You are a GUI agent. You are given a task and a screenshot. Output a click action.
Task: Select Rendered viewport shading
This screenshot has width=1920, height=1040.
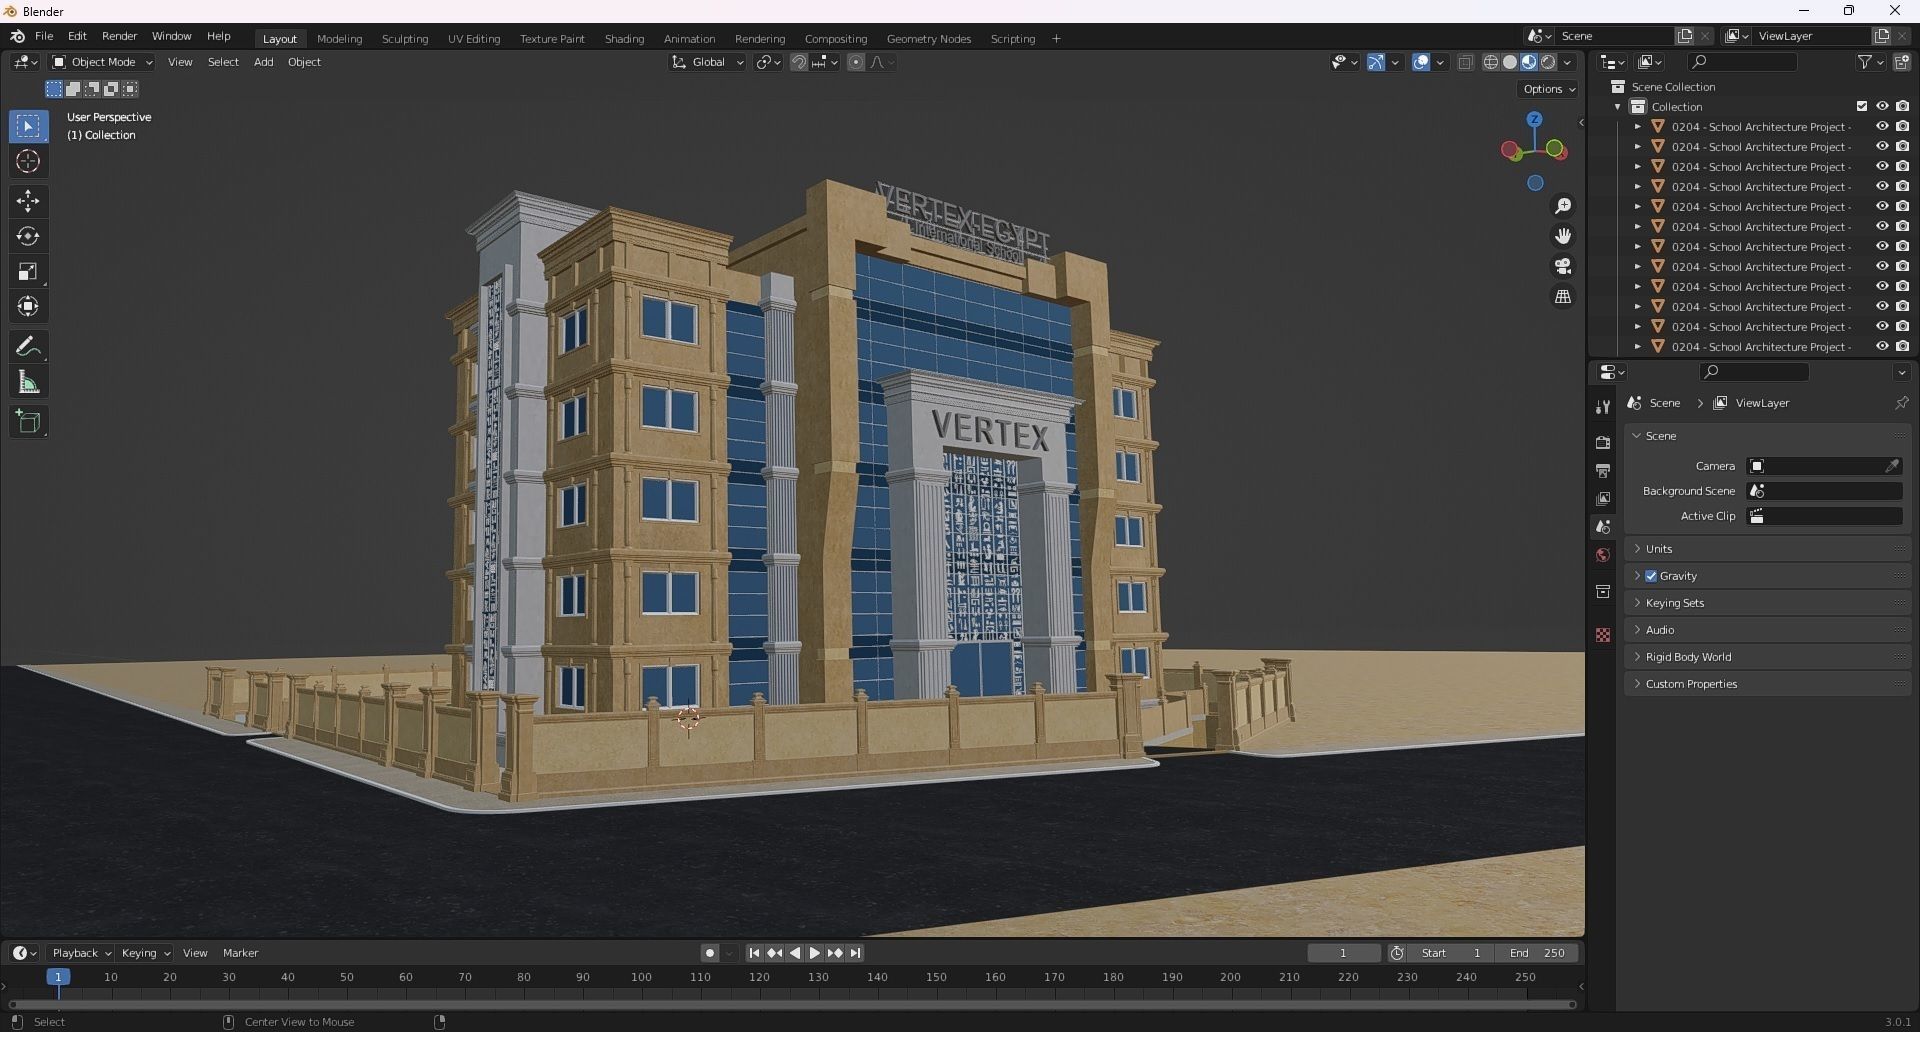pyautogui.click(x=1548, y=62)
